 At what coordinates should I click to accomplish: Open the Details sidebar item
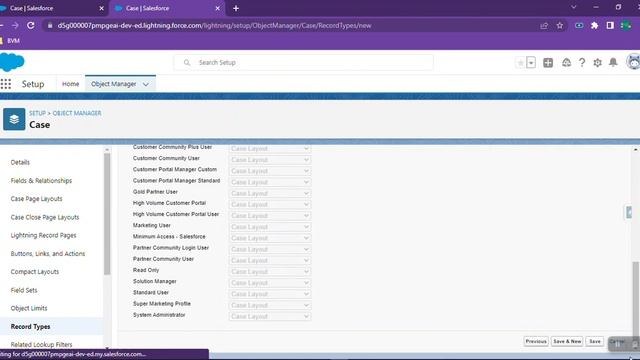20,162
